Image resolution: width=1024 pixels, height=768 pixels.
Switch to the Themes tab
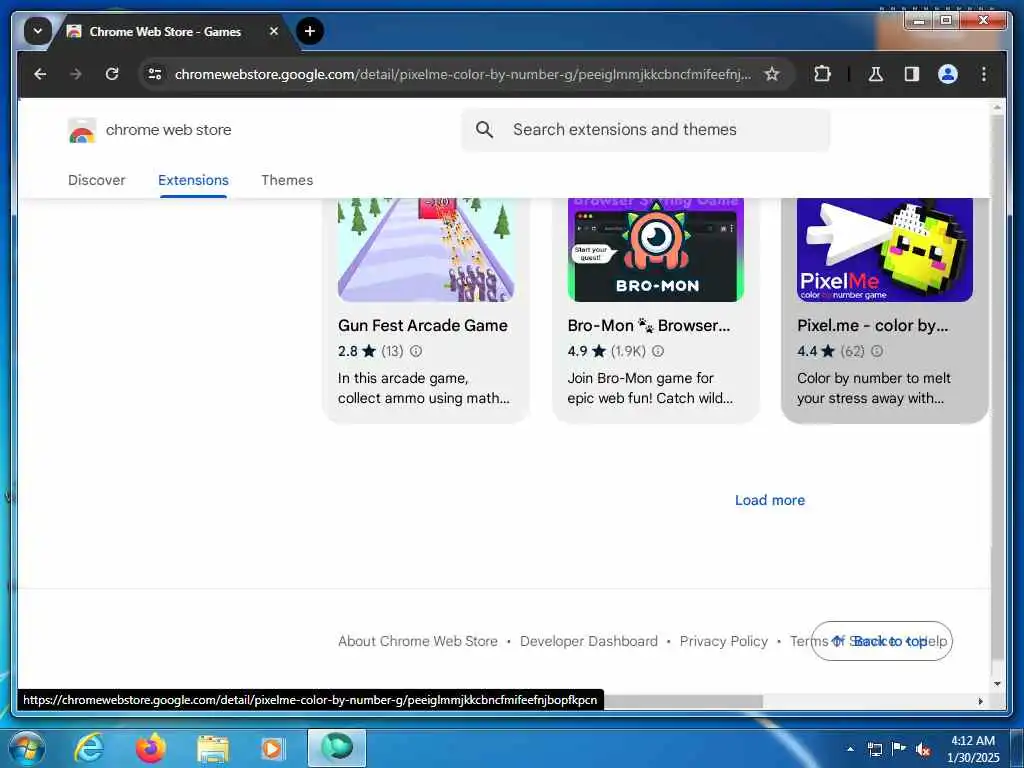[287, 180]
